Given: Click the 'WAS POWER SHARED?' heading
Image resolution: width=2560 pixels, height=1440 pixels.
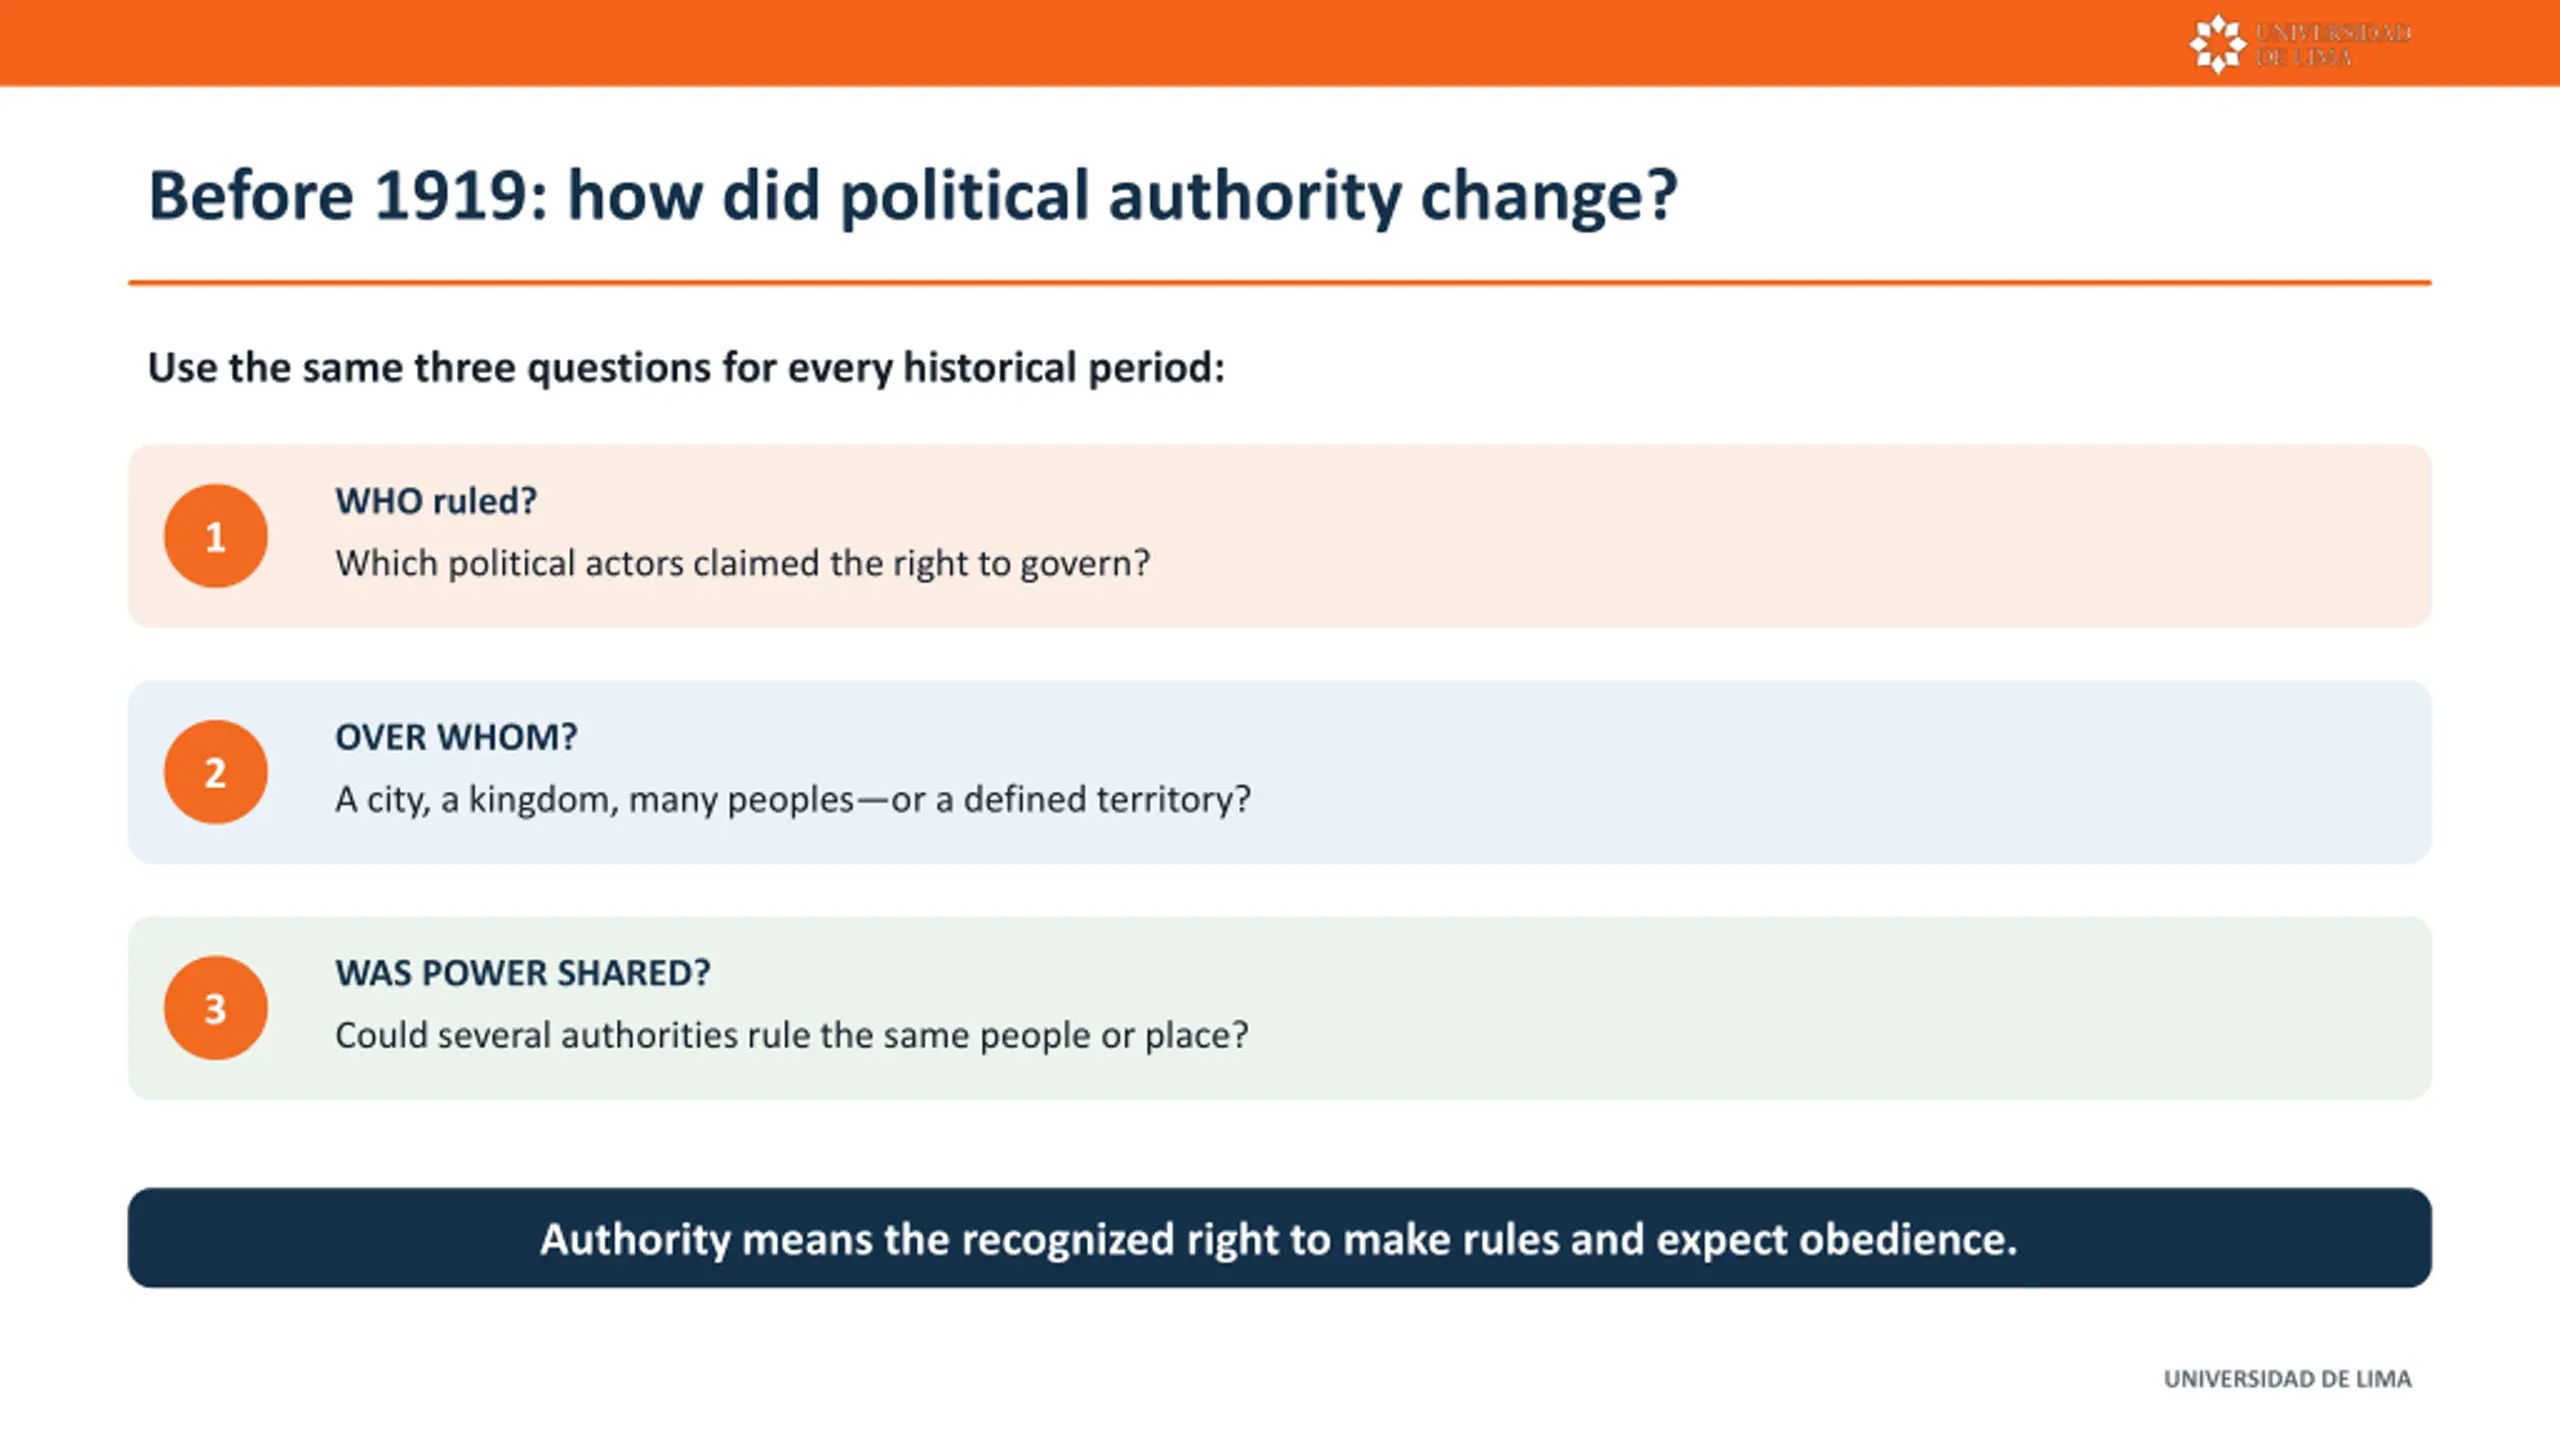Looking at the screenshot, I should tap(523, 973).
